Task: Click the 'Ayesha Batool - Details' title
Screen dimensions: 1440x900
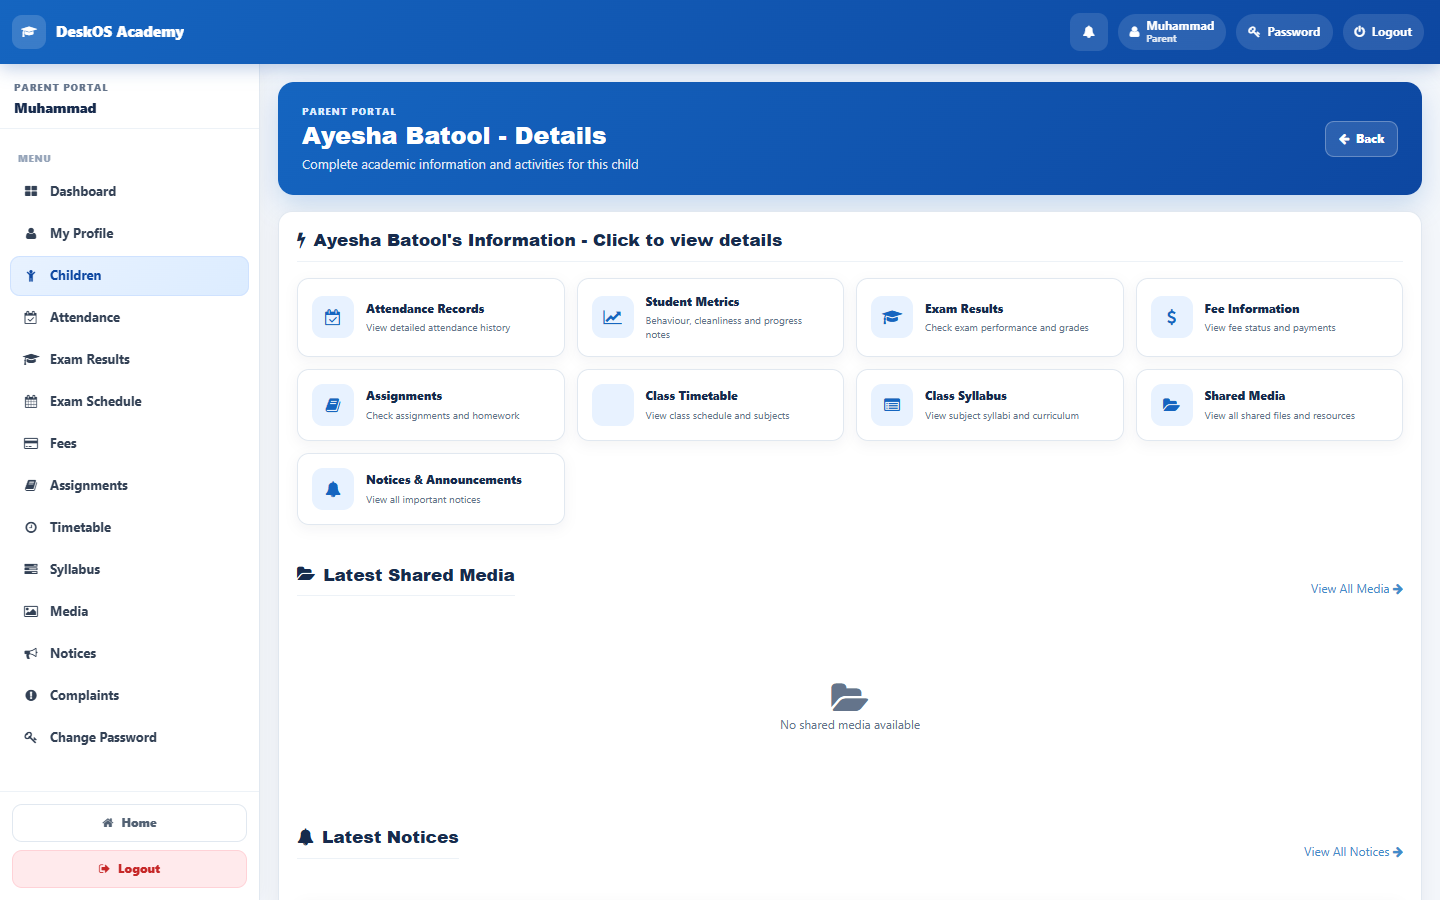Action: coord(454,136)
